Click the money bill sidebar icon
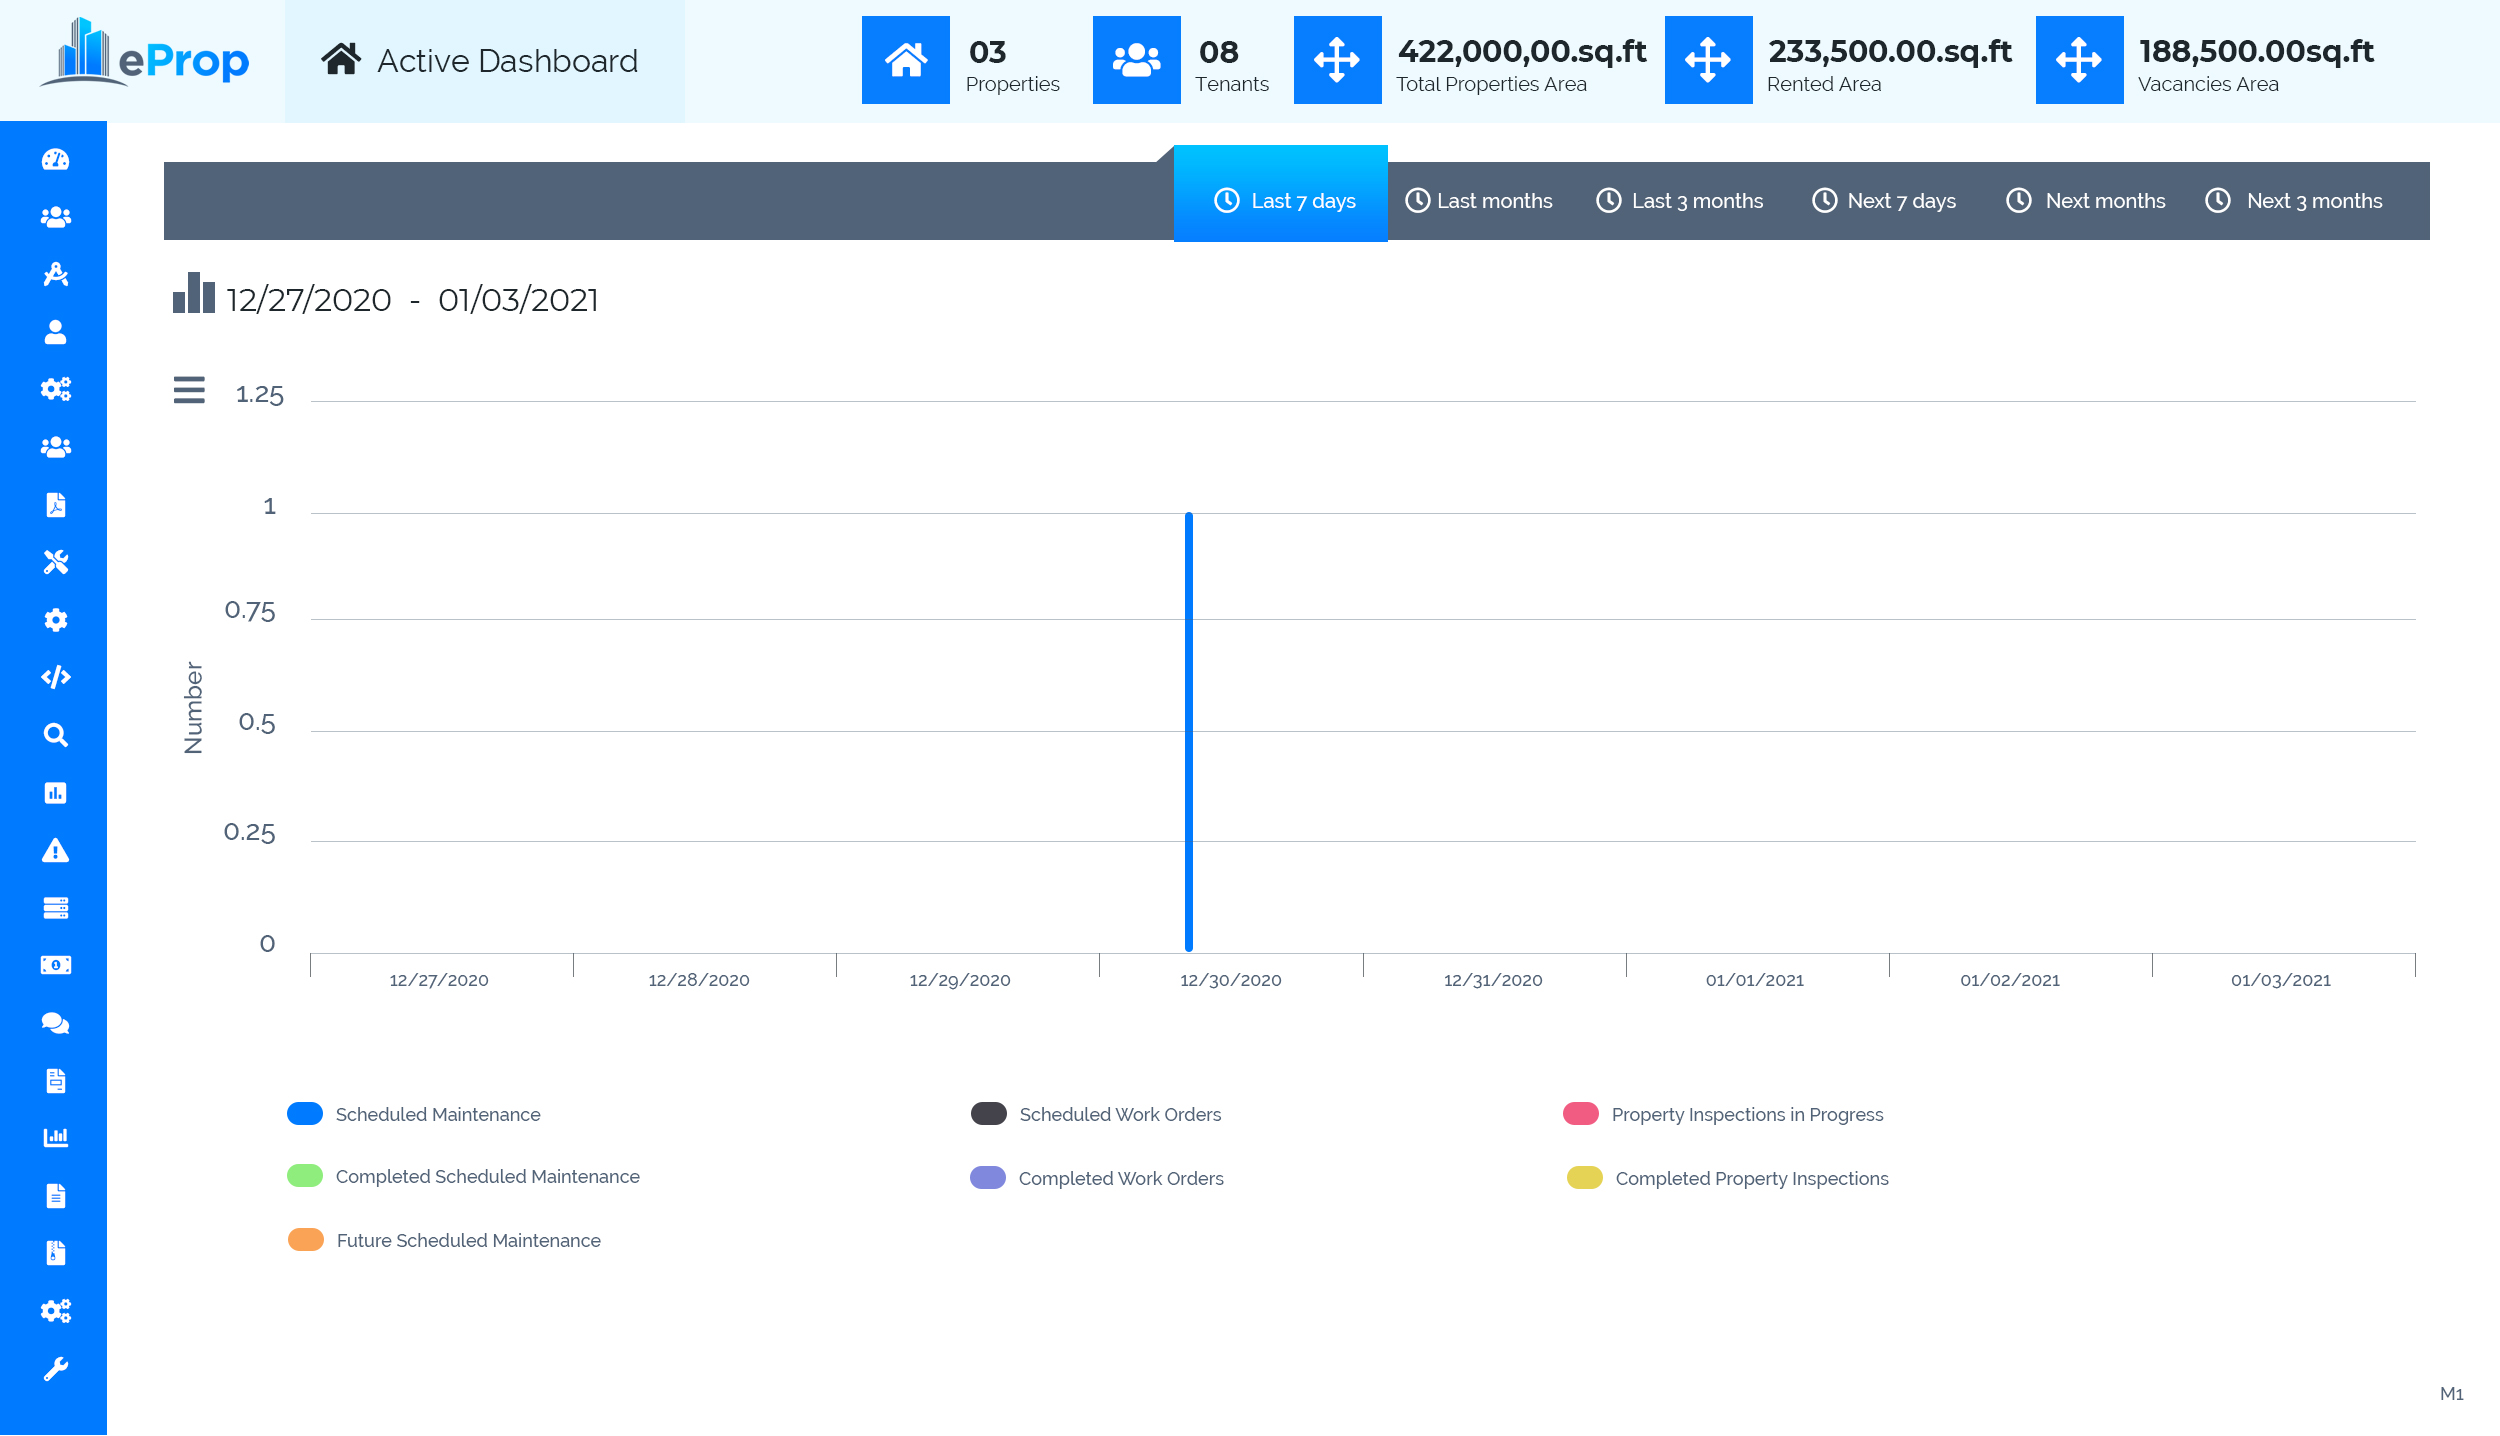 [56, 966]
